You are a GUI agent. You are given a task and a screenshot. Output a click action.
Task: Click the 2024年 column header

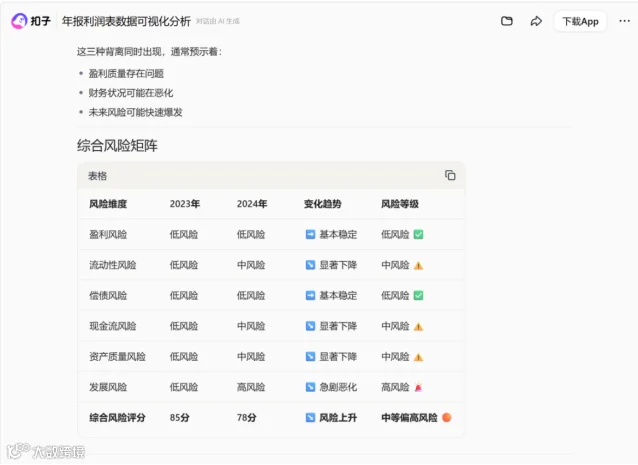pyautogui.click(x=251, y=204)
